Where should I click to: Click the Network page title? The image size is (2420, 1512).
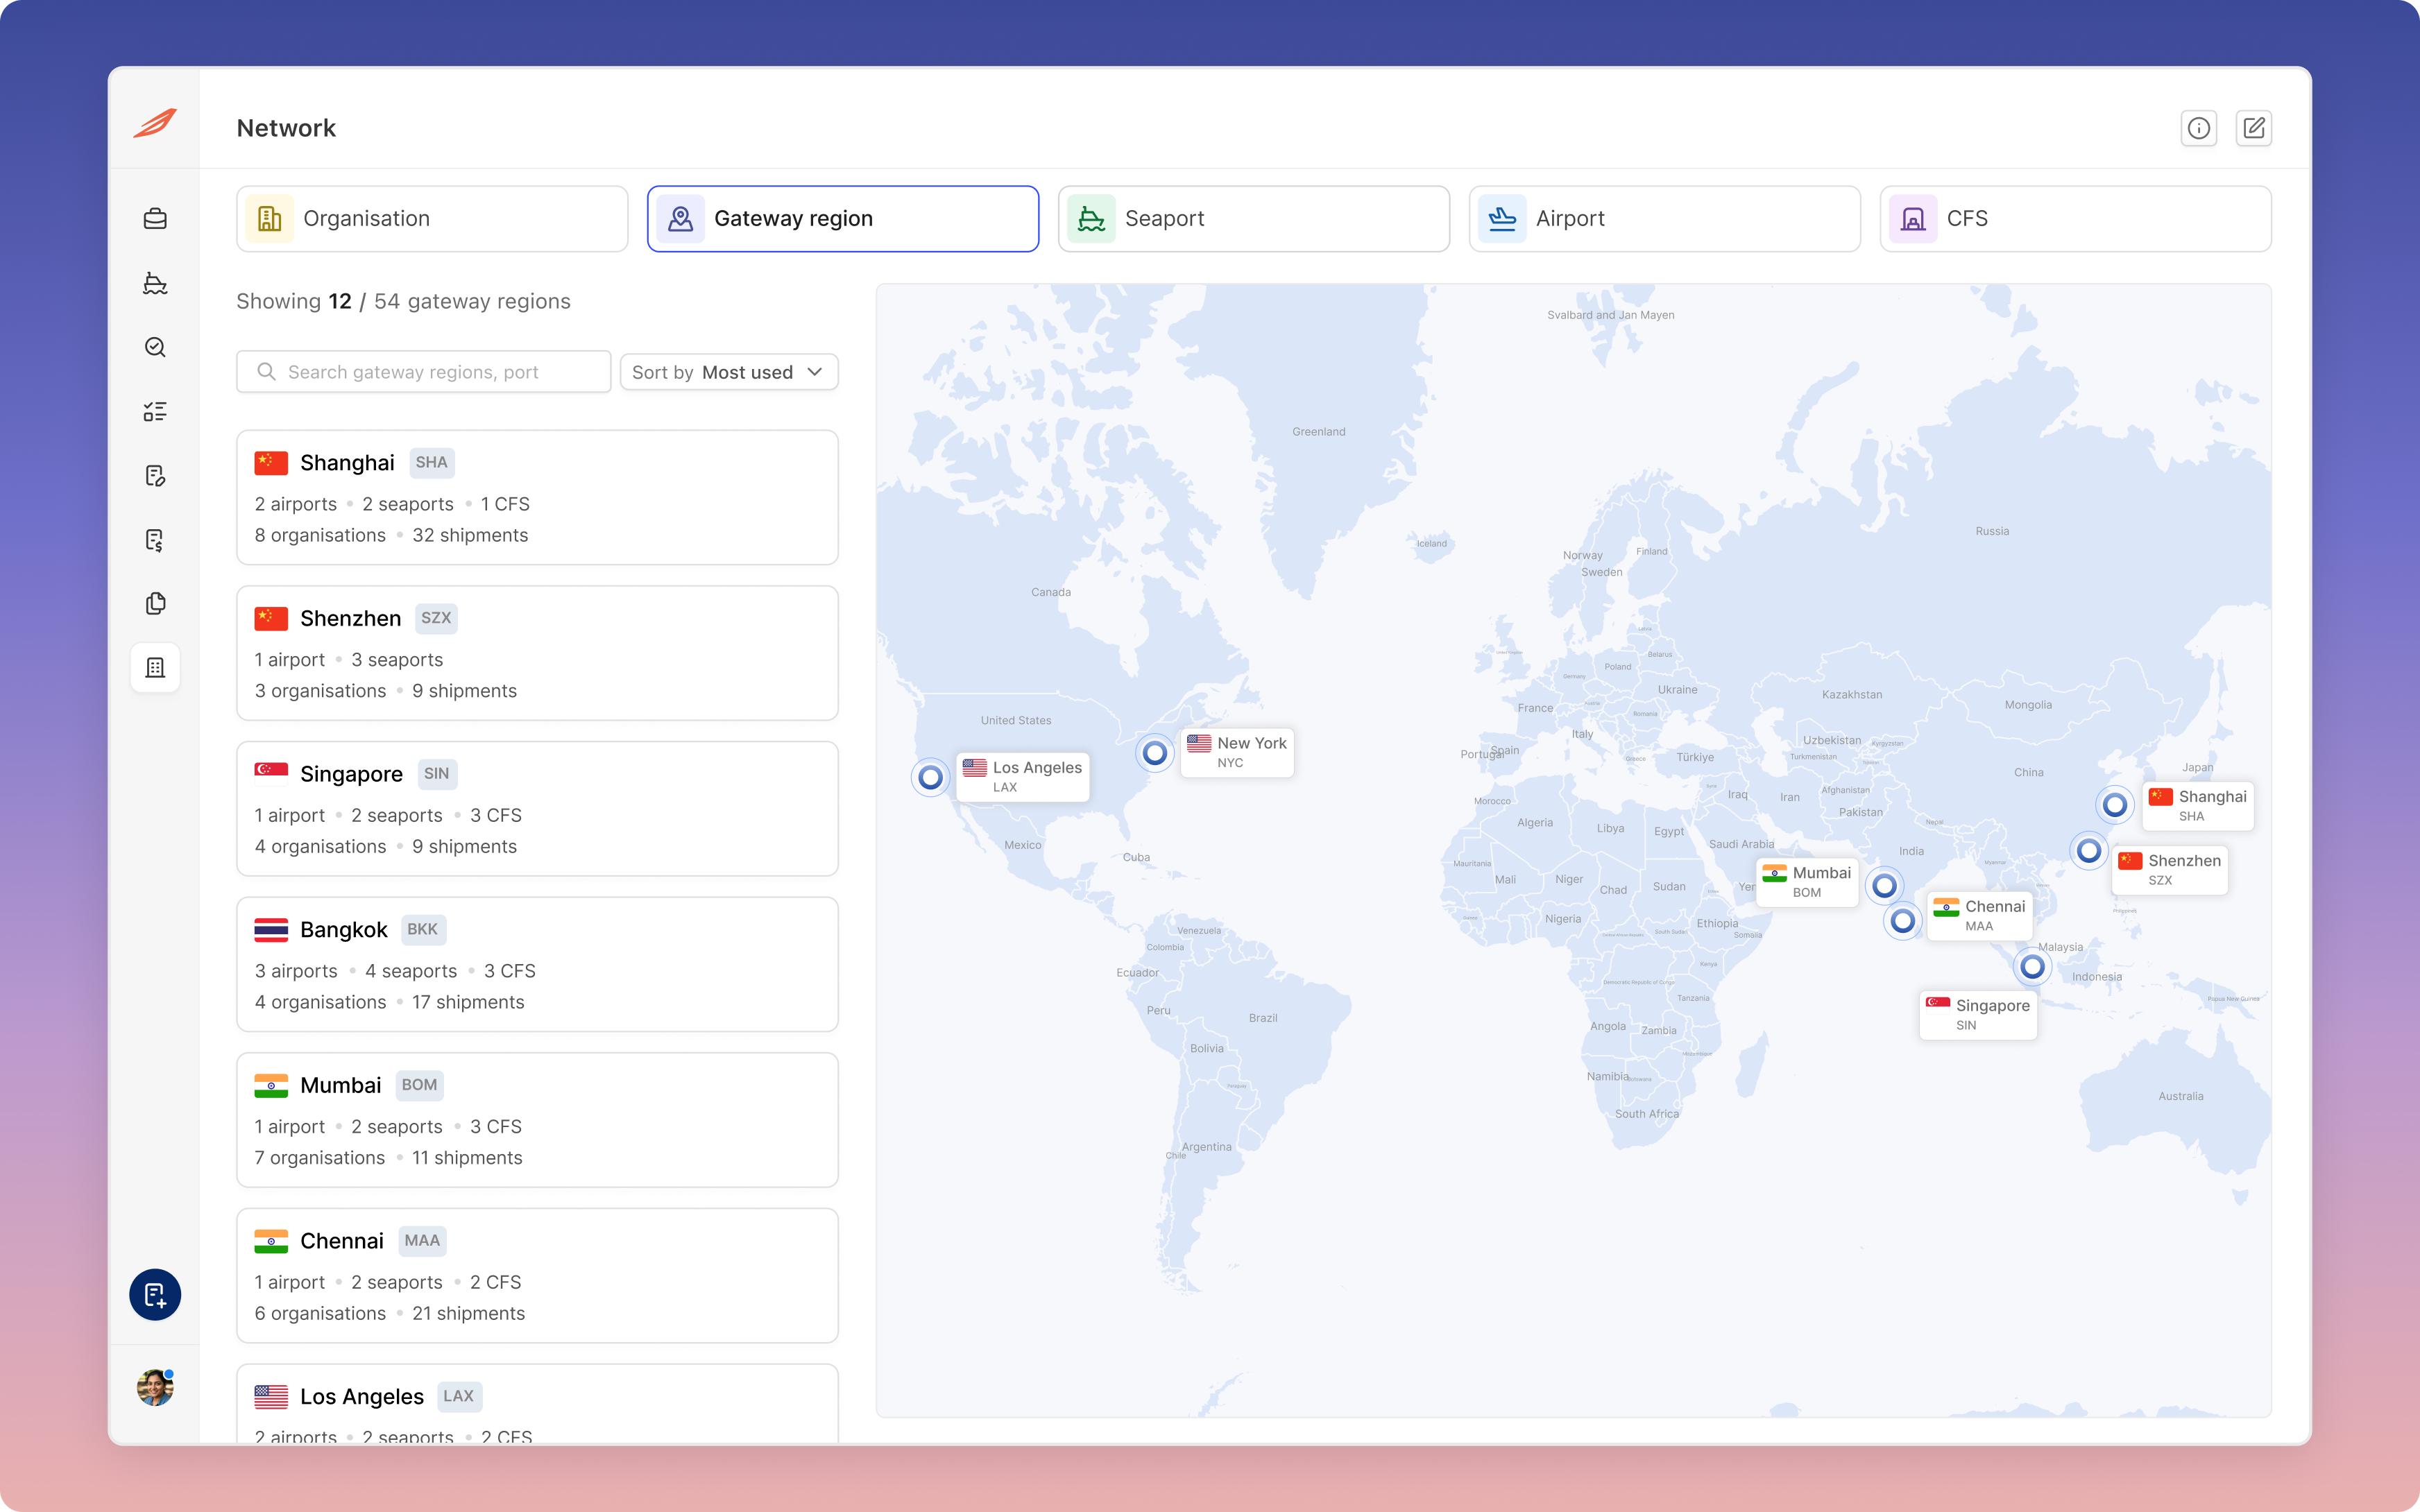[x=286, y=128]
